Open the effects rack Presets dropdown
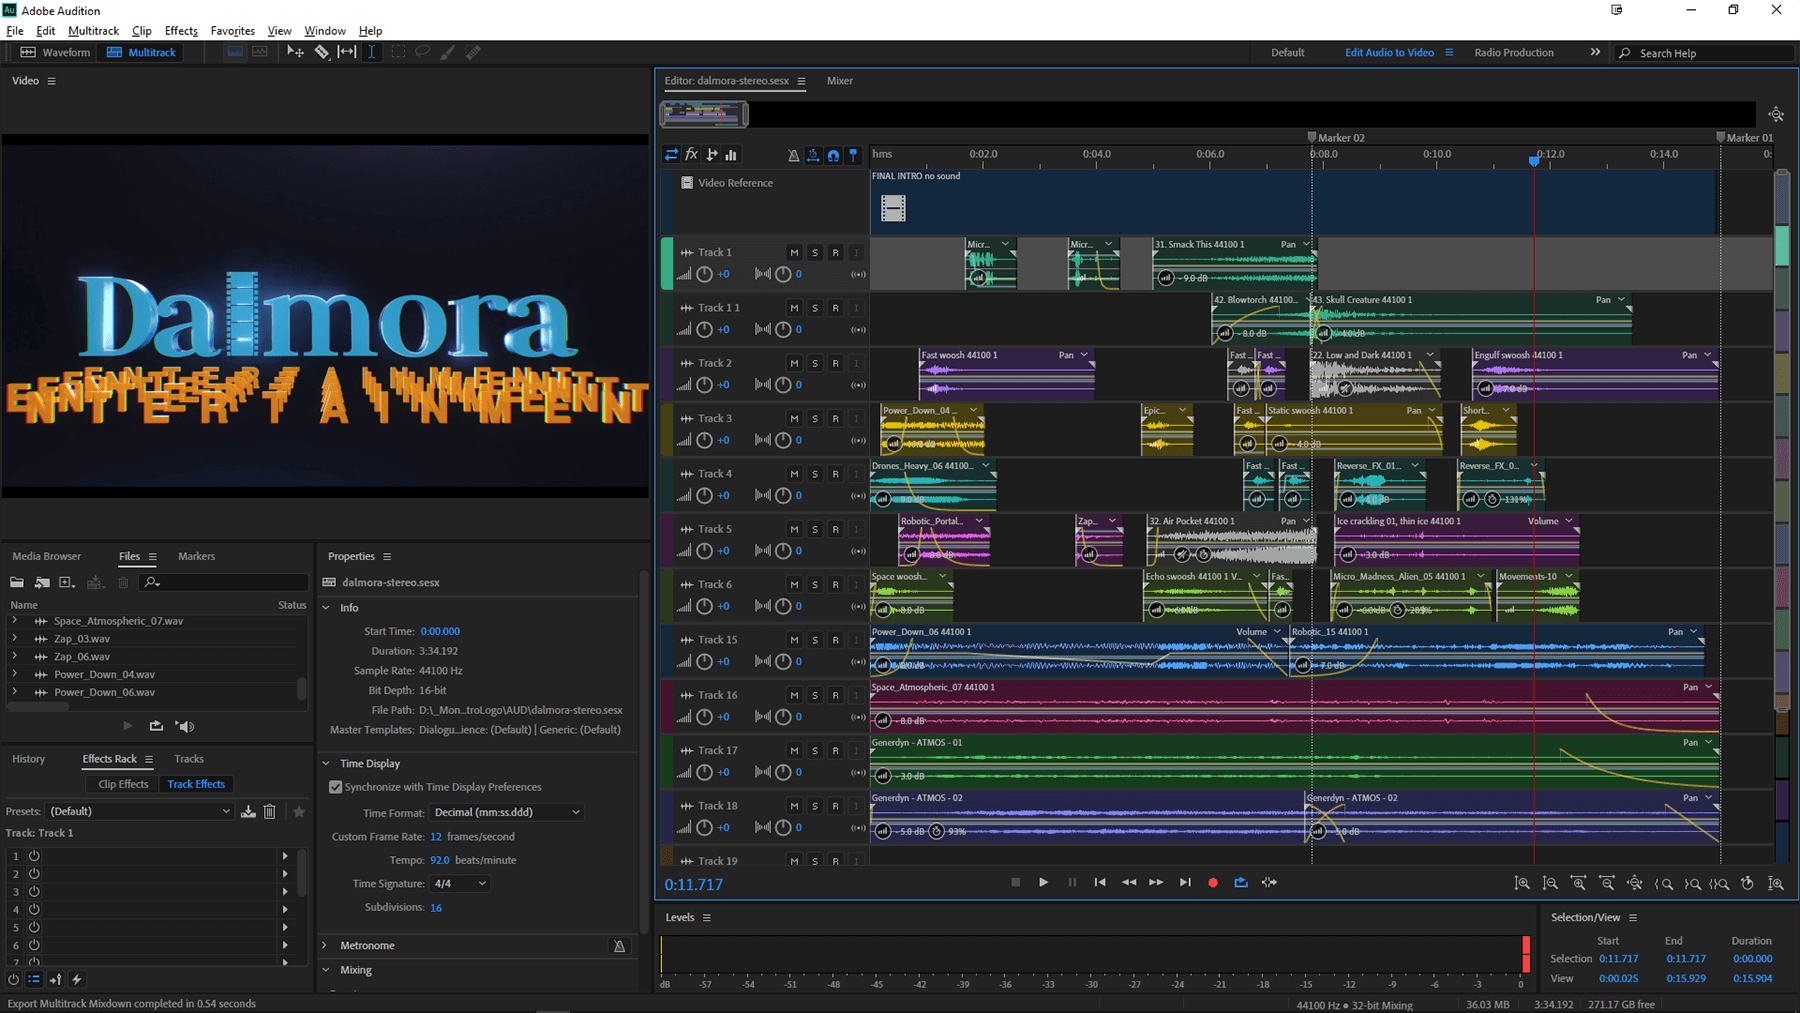The width and height of the screenshot is (1800, 1013). 141,811
